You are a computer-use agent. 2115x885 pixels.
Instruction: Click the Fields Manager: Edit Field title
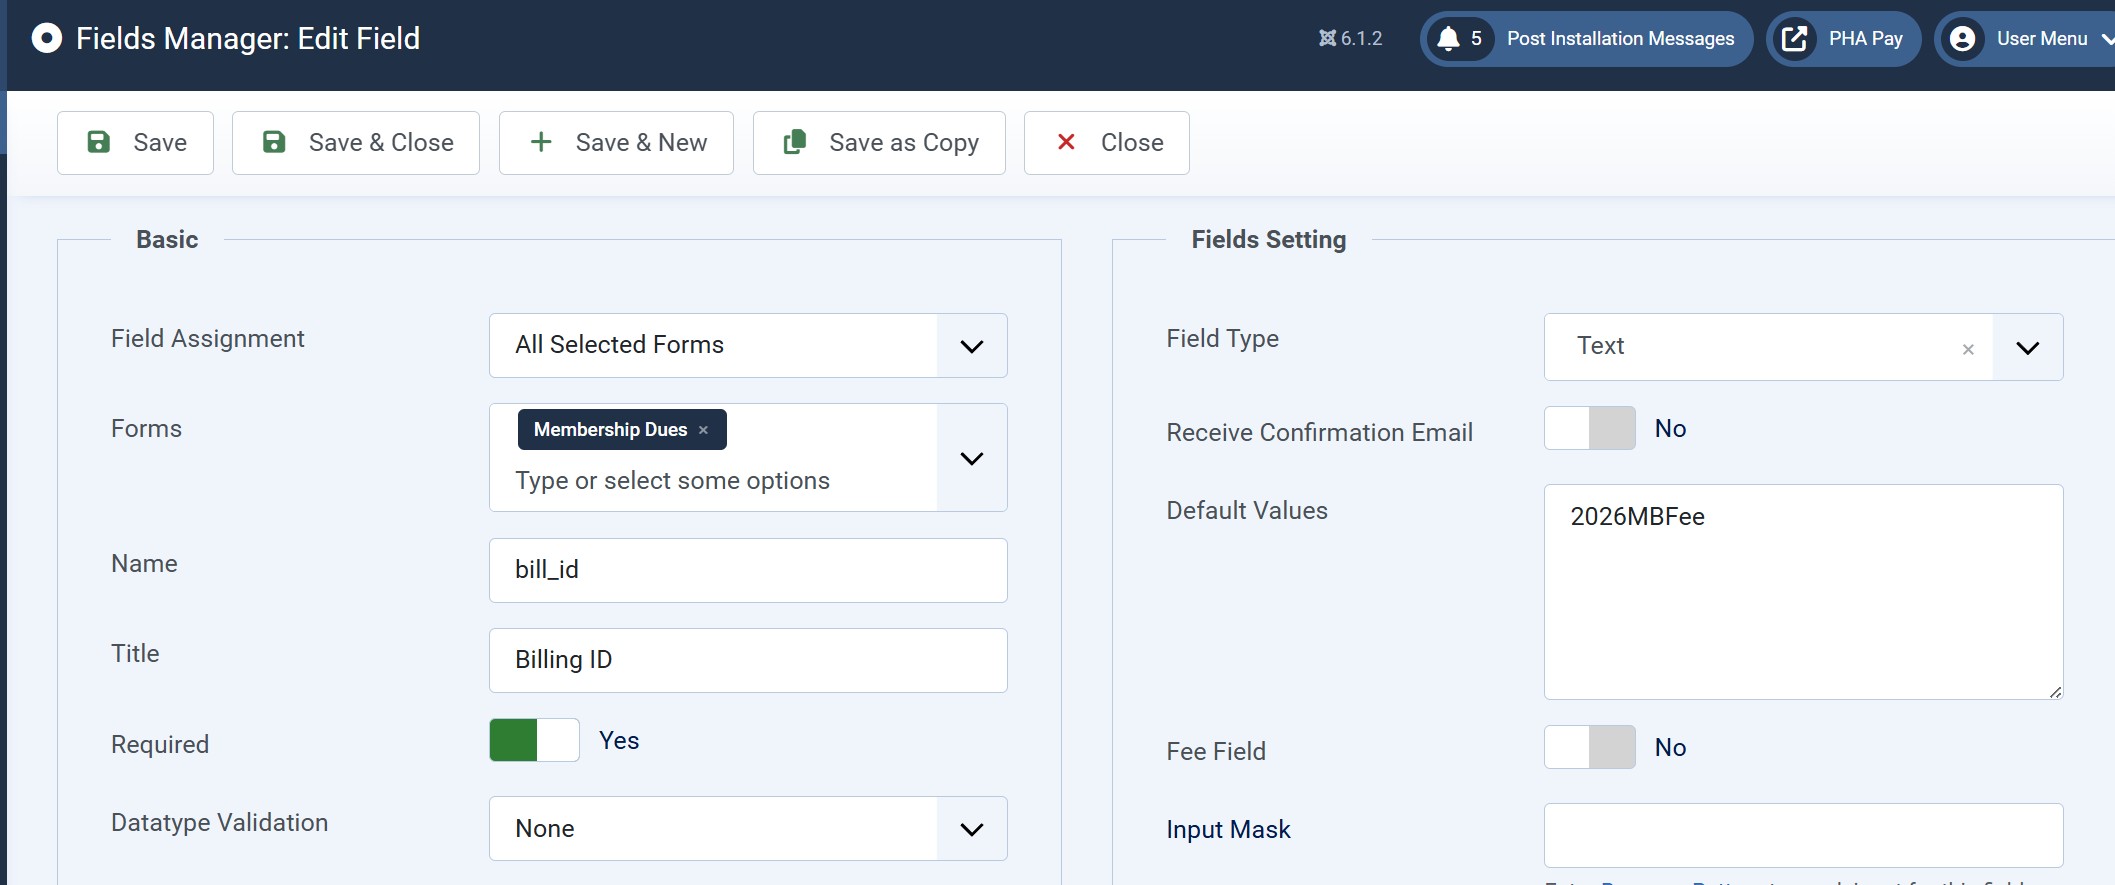tap(248, 39)
